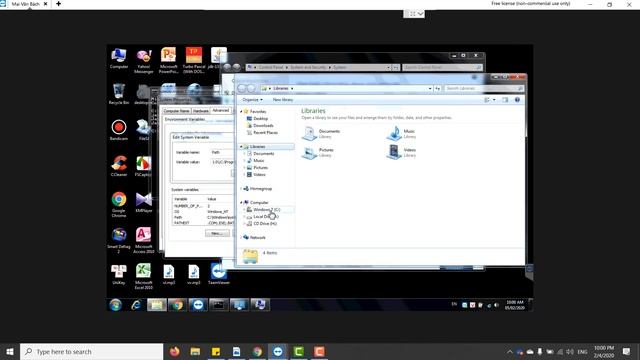This screenshot has width=640, height=360.
Task: Select the Computer Name tab
Action: pyautogui.click(x=176, y=111)
